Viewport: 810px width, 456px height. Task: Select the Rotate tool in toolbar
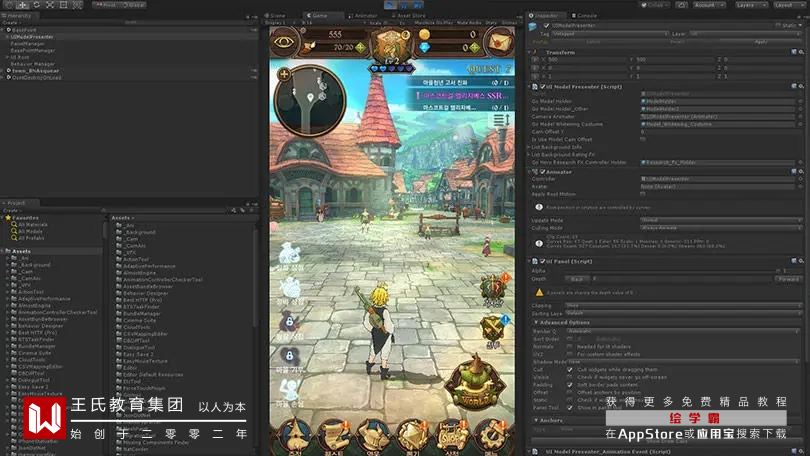click(37, 5)
